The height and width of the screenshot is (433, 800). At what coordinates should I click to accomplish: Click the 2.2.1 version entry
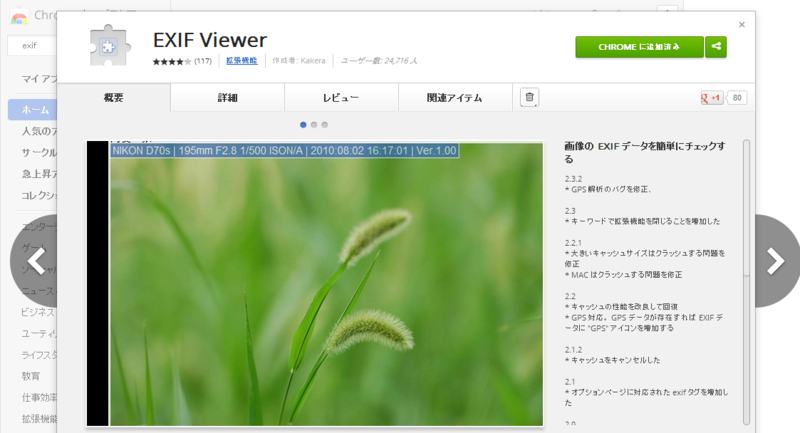click(573, 243)
